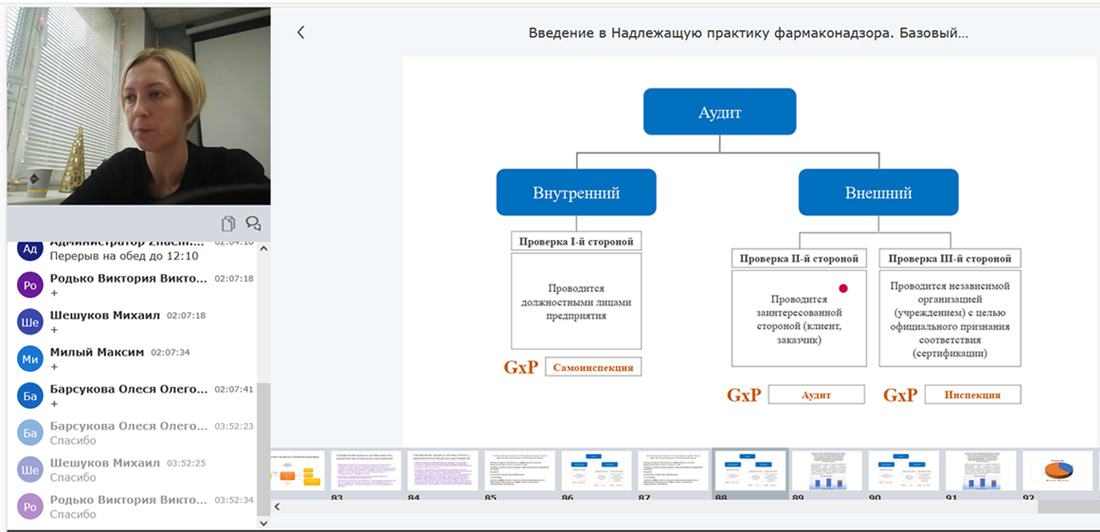Screen dimensions: 1100x532
Task: Click the faded 'Ба' avatar at 03:52:23
Action: point(31,432)
